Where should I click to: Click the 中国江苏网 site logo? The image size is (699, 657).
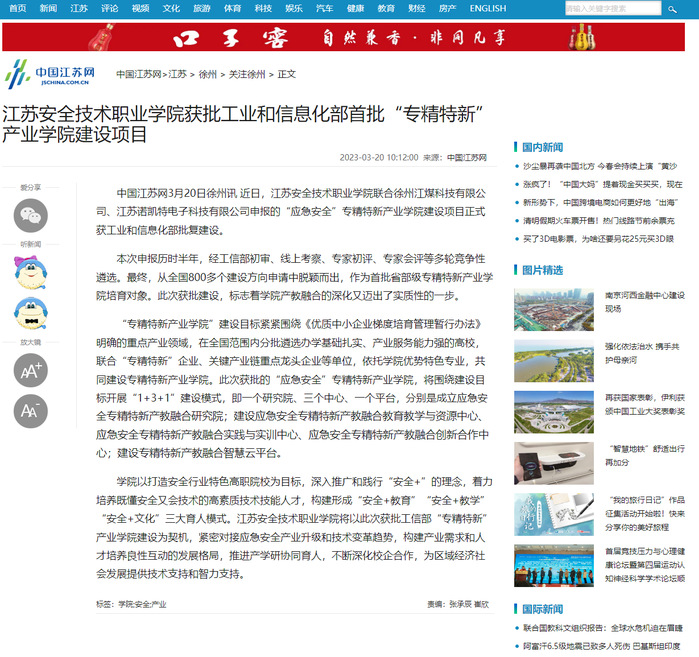(50, 74)
